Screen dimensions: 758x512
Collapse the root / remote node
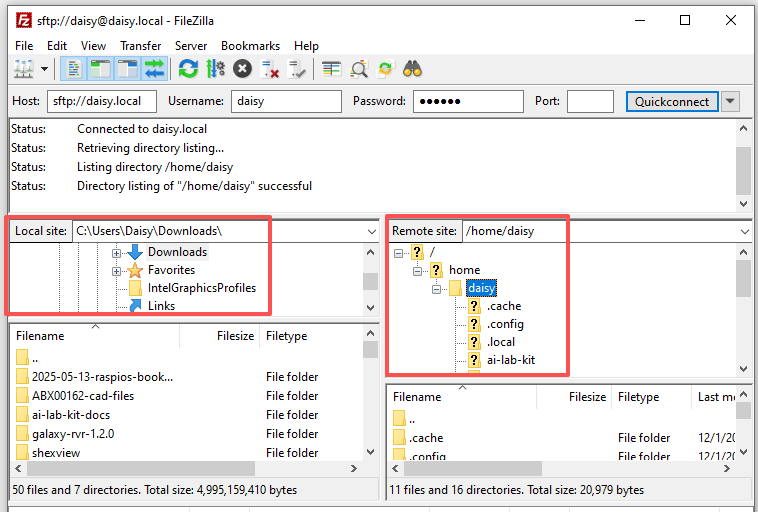398,253
